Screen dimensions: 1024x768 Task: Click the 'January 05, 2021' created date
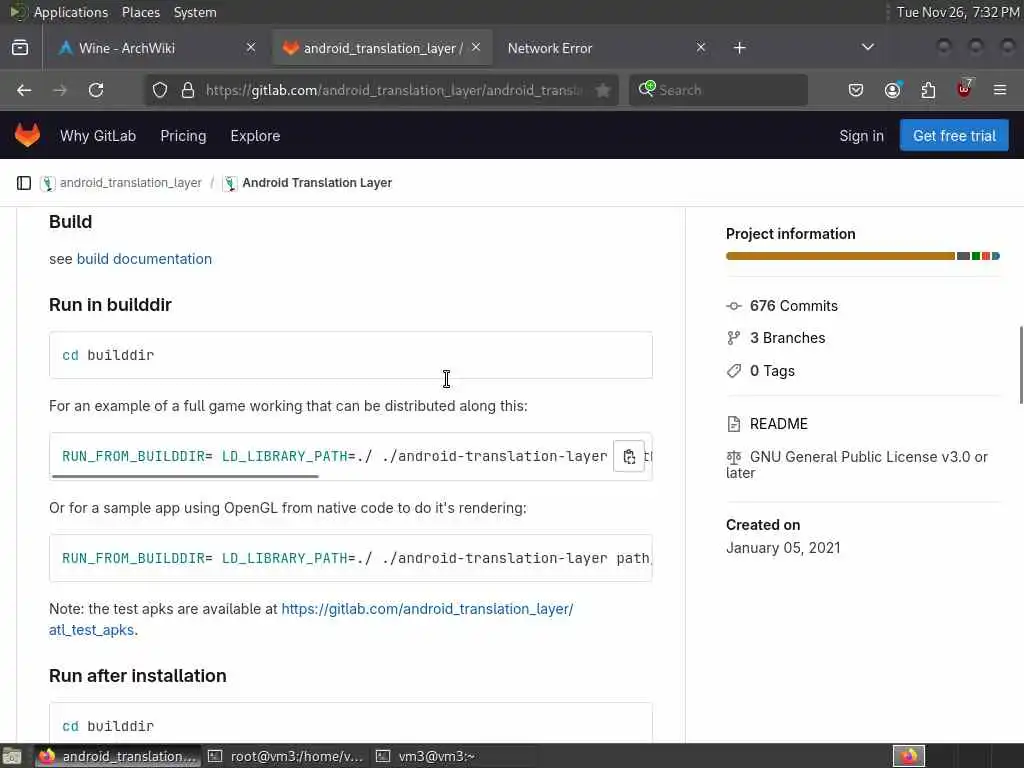(783, 548)
